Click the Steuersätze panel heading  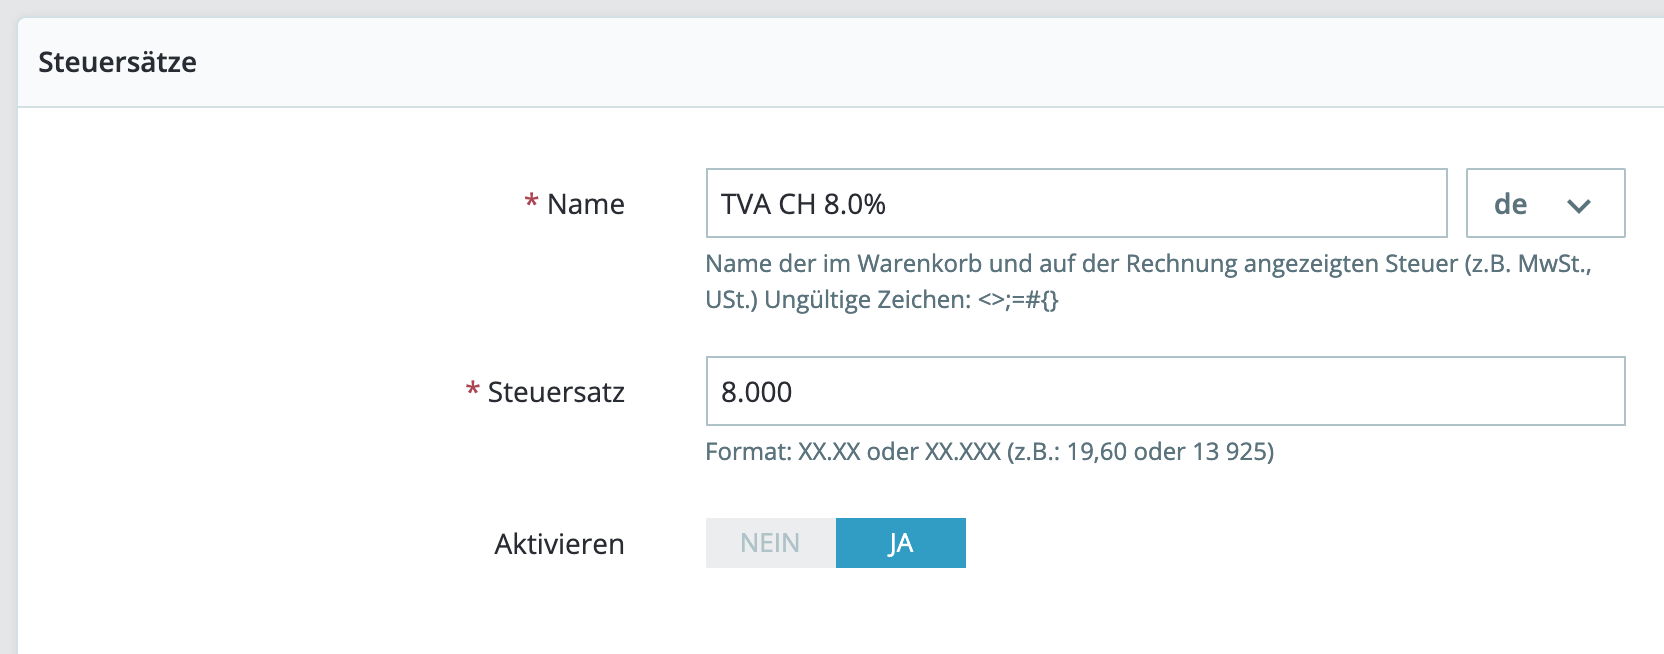pyautogui.click(x=117, y=62)
